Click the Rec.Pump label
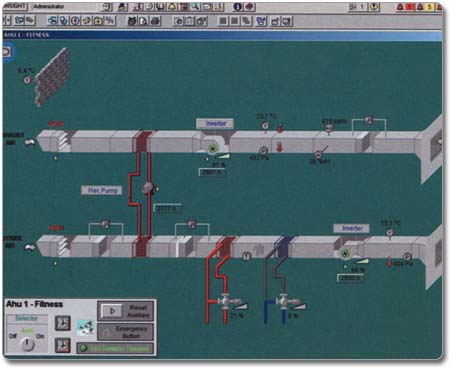This screenshot has height=367, width=450. click(102, 190)
